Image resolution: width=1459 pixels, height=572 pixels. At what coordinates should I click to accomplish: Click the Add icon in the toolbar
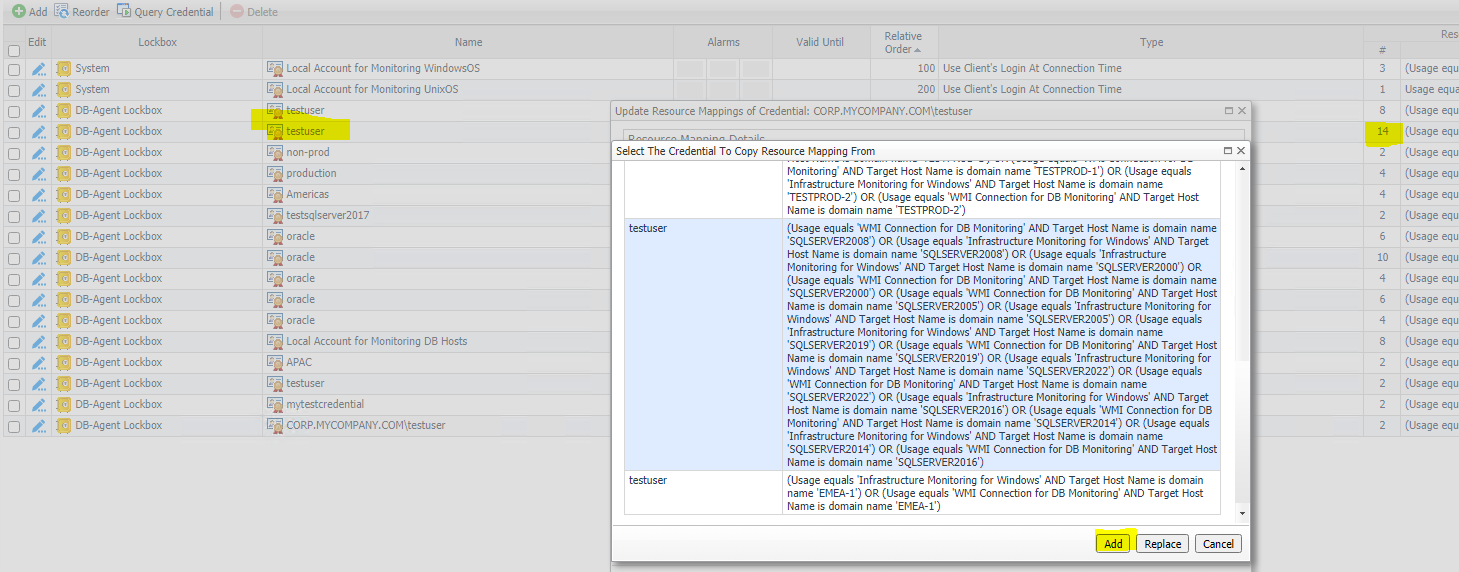(19, 12)
